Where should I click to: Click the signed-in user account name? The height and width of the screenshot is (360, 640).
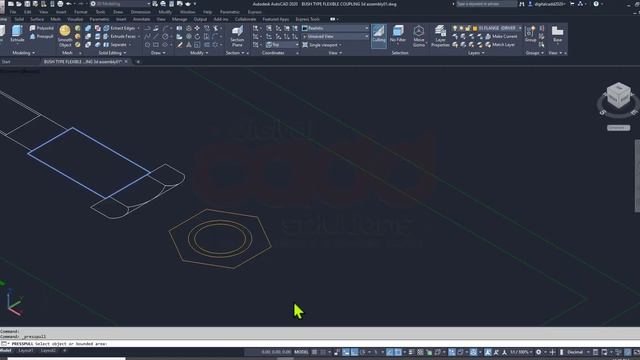549,4
